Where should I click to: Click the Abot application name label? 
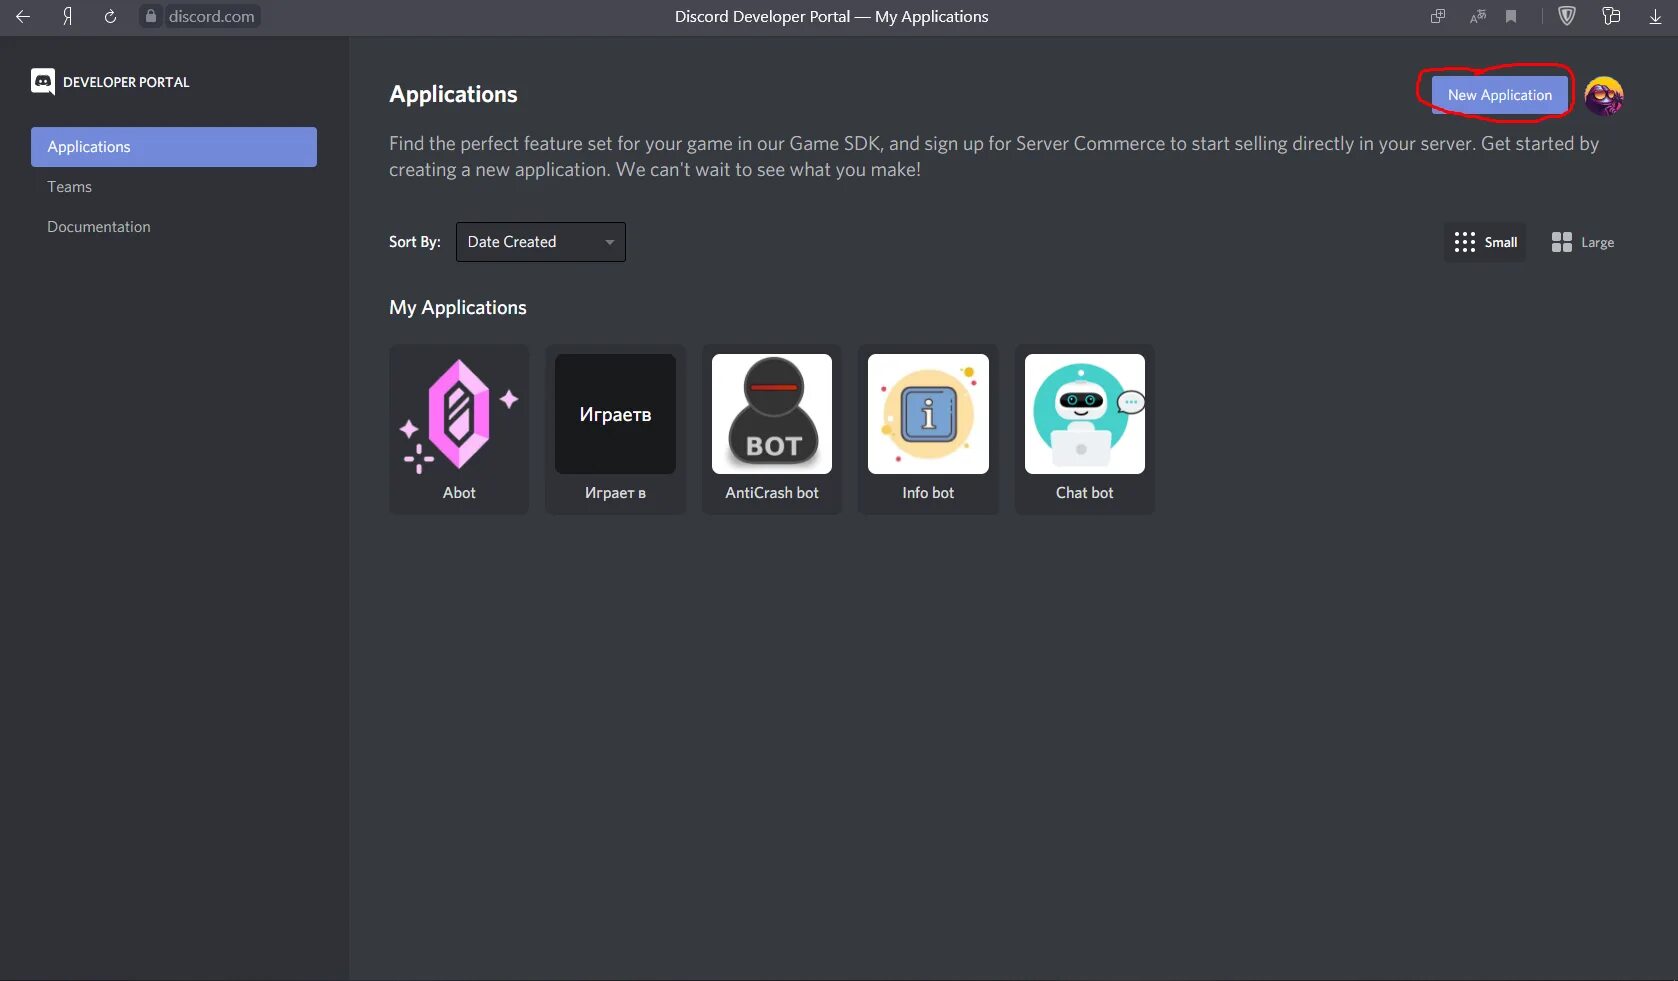tap(459, 493)
